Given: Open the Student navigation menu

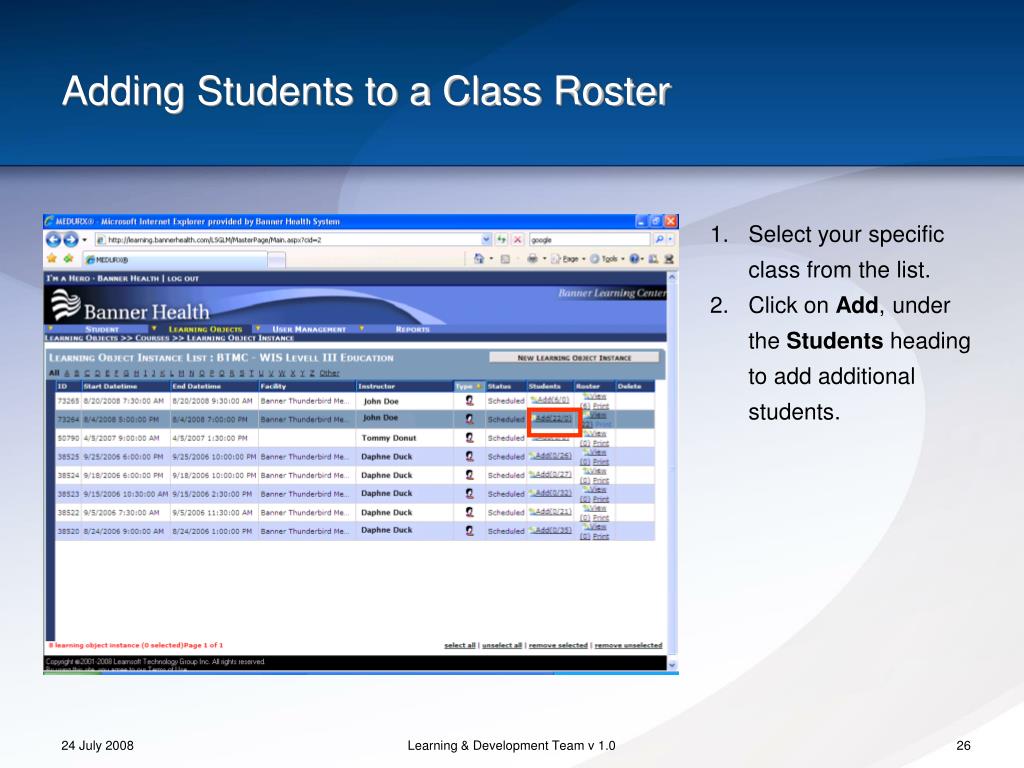Looking at the screenshot, I should click(x=102, y=329).
